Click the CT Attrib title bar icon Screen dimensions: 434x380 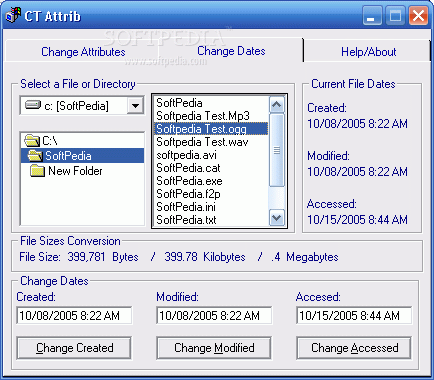[x=13, y=16]
